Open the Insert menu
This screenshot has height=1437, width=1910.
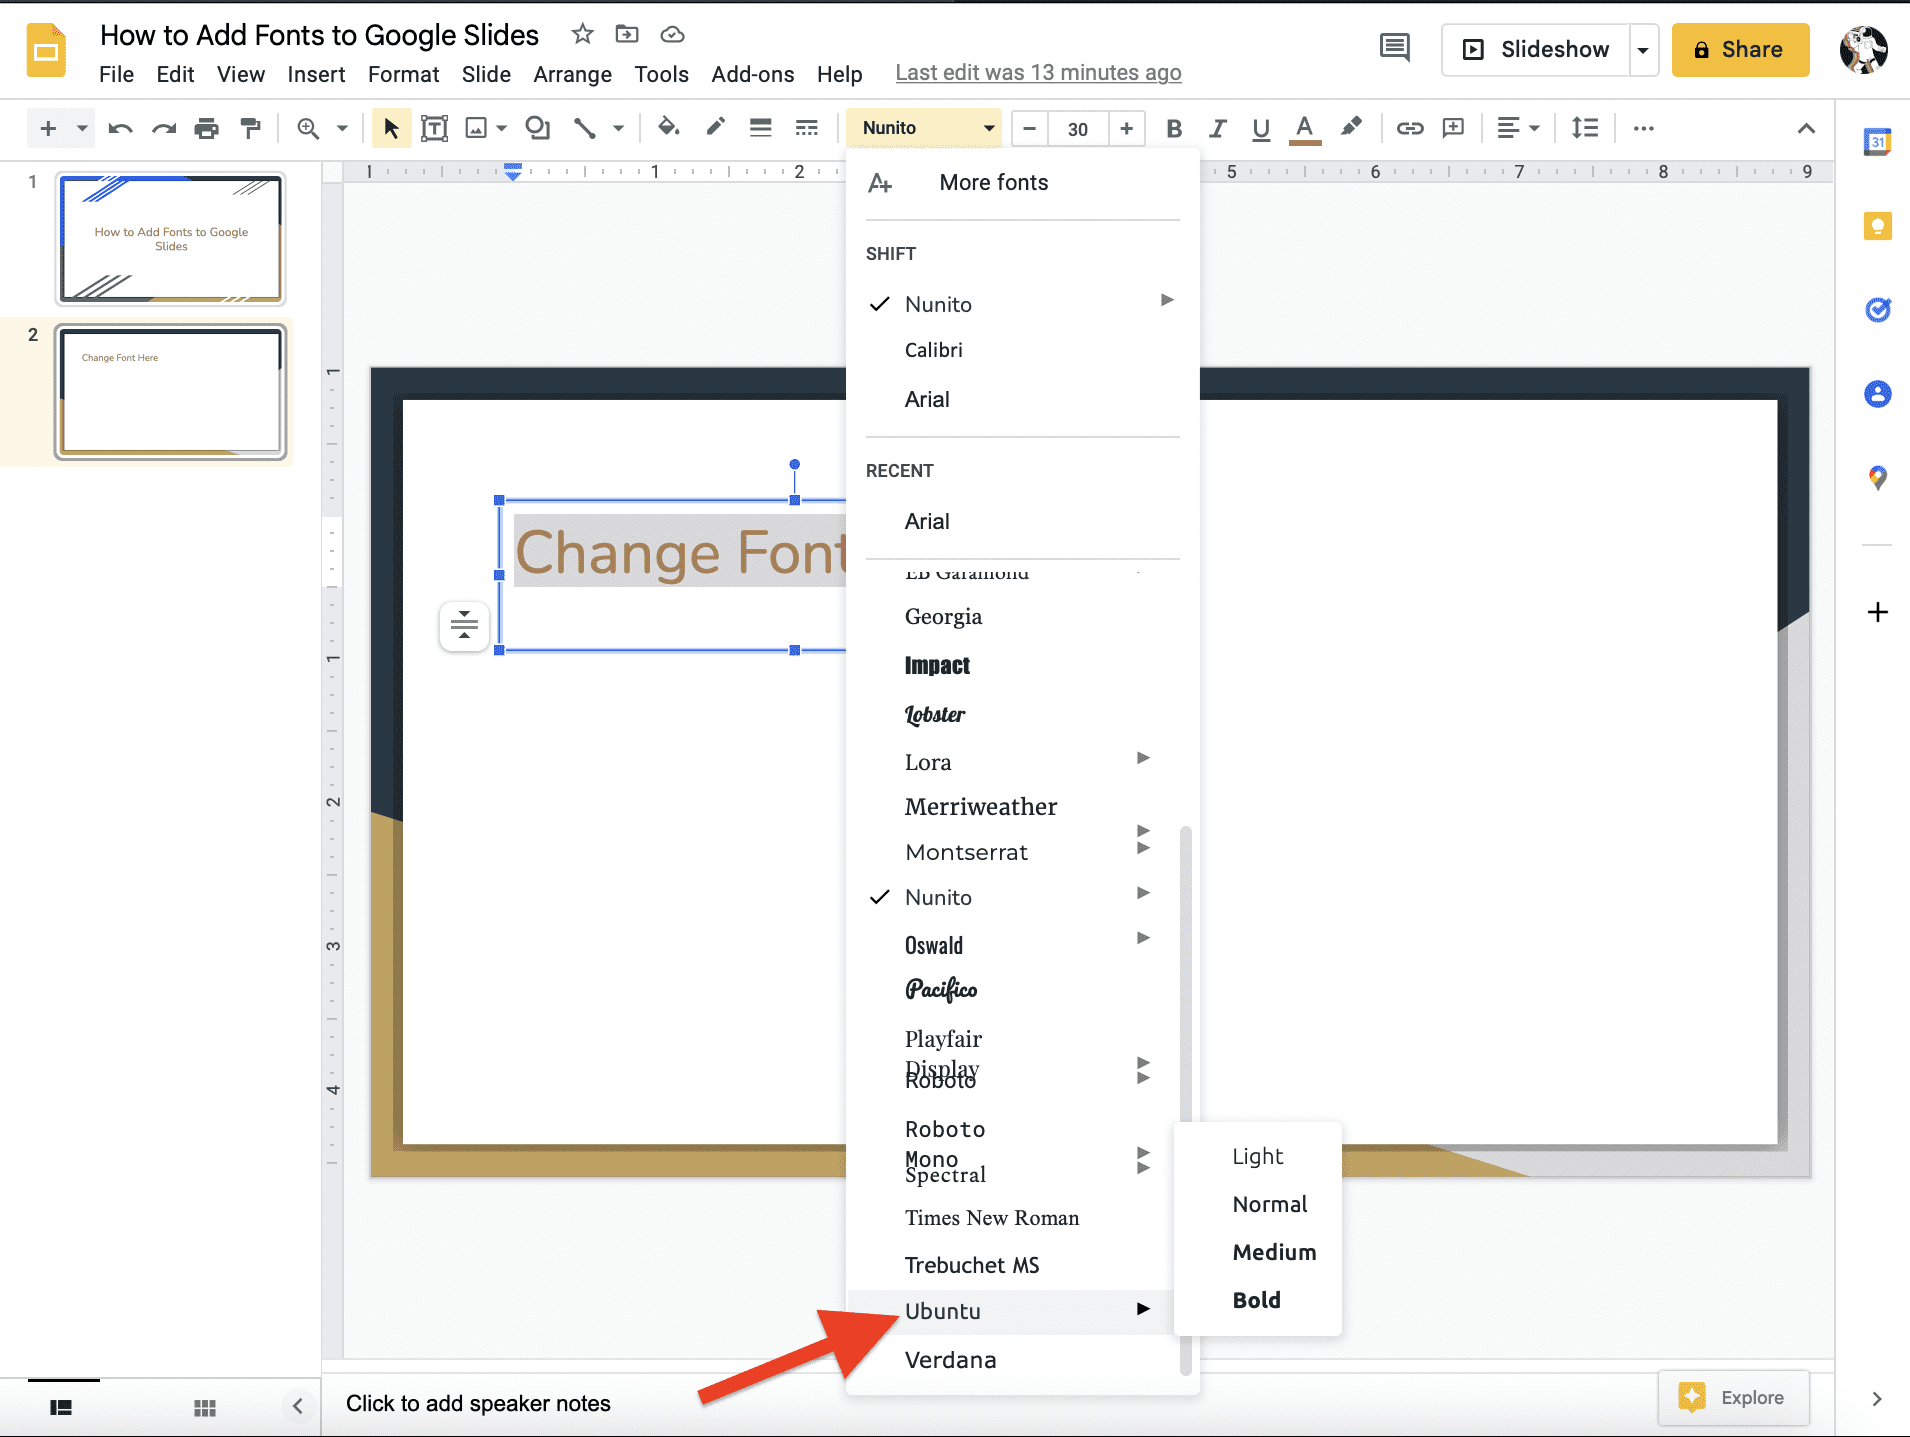coord(316,74)
